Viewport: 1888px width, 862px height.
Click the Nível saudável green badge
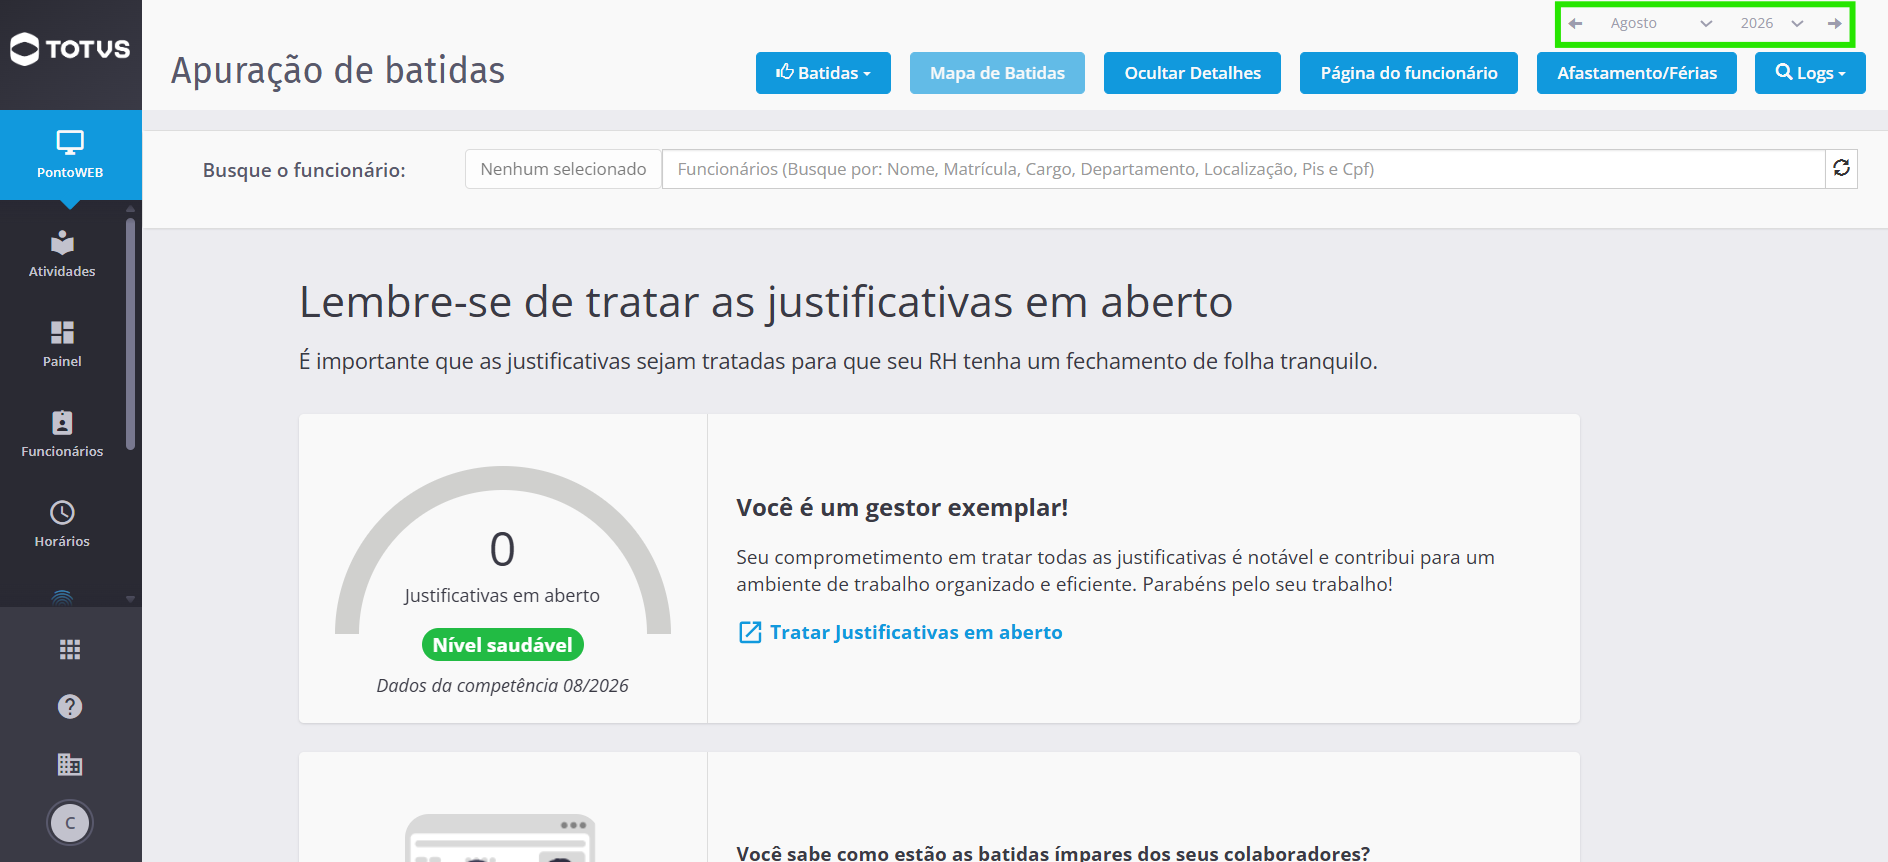pyautogui.click(x=503, y=645)
